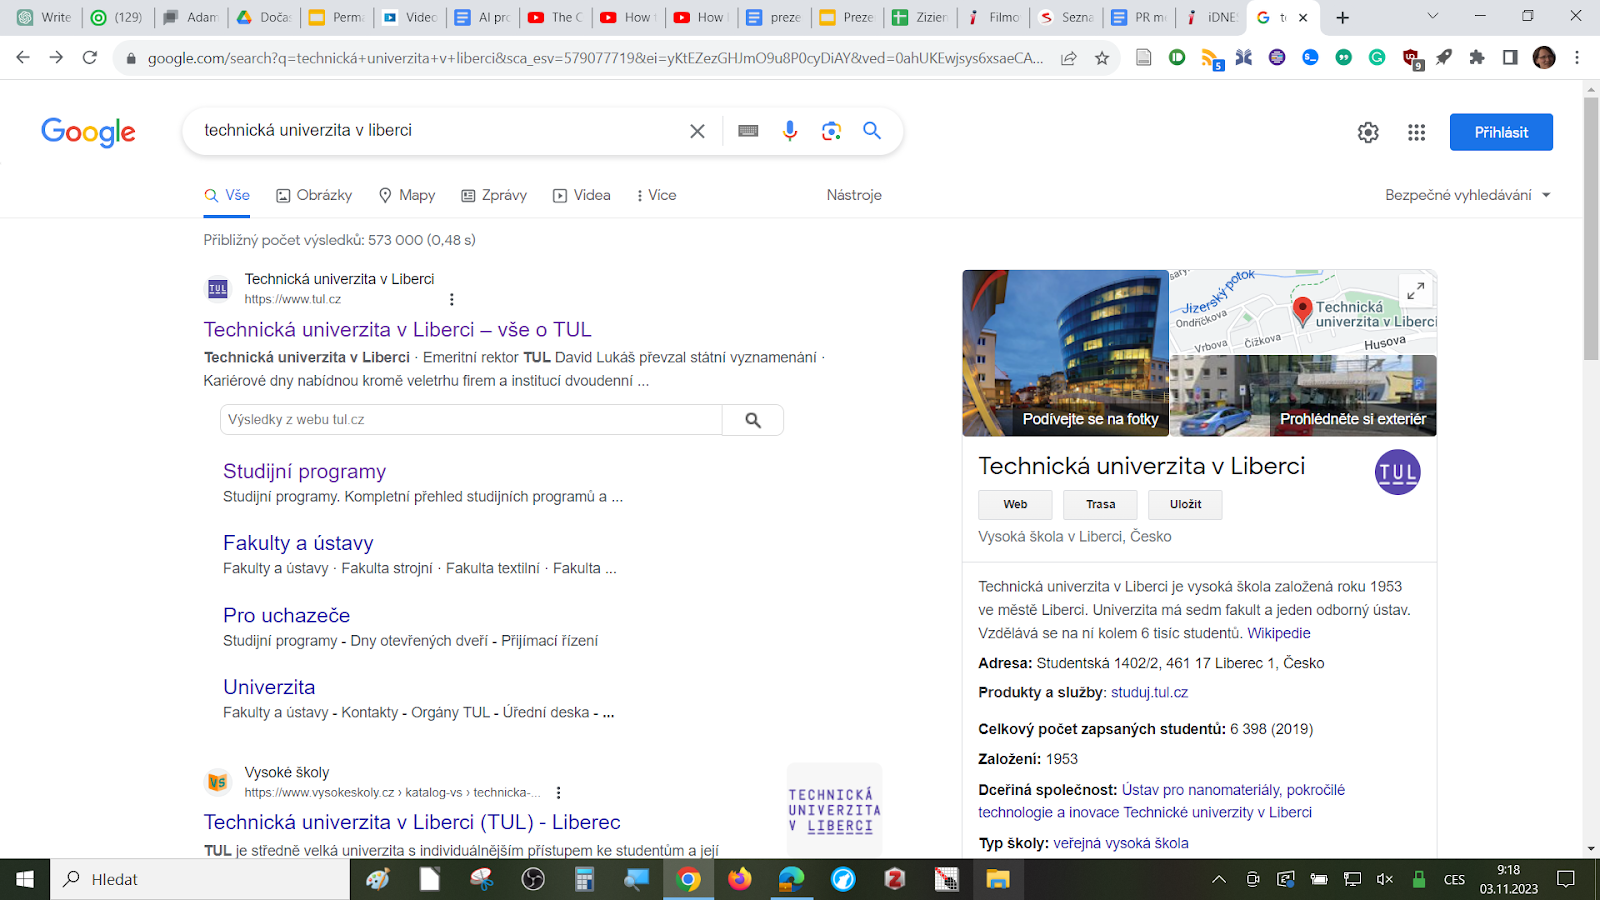Click the Google search text field
The height and width of the screenshot is (900, 1600).
pyautogui.click(x=440, y=131)
